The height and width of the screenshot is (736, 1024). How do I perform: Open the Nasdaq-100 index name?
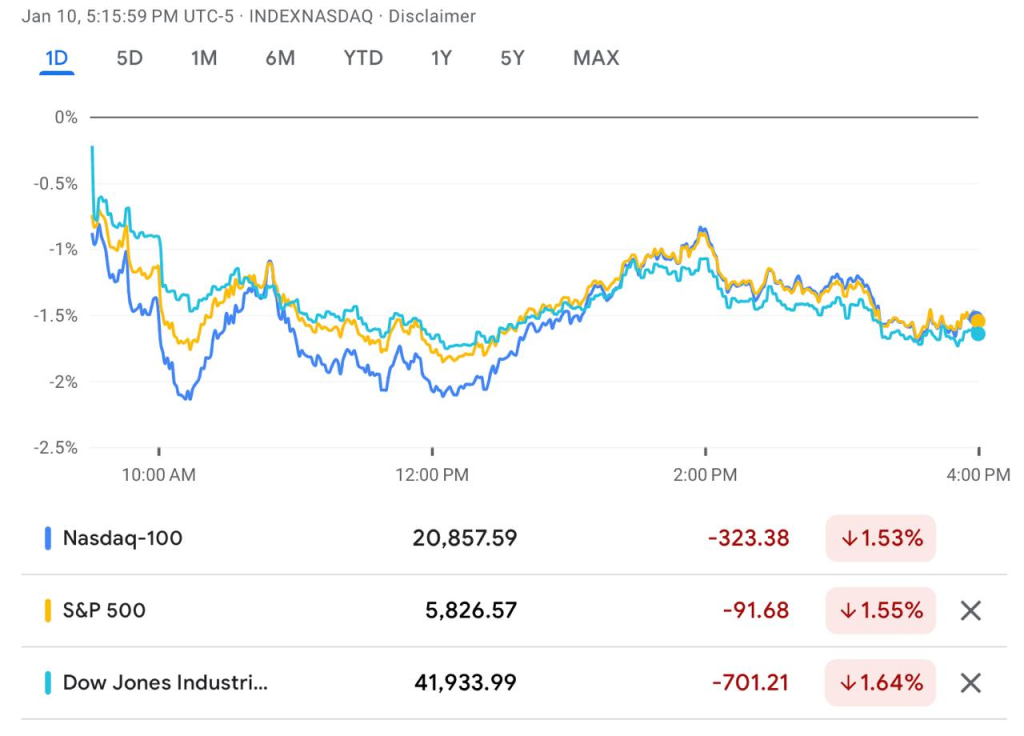tap(122, 538)
